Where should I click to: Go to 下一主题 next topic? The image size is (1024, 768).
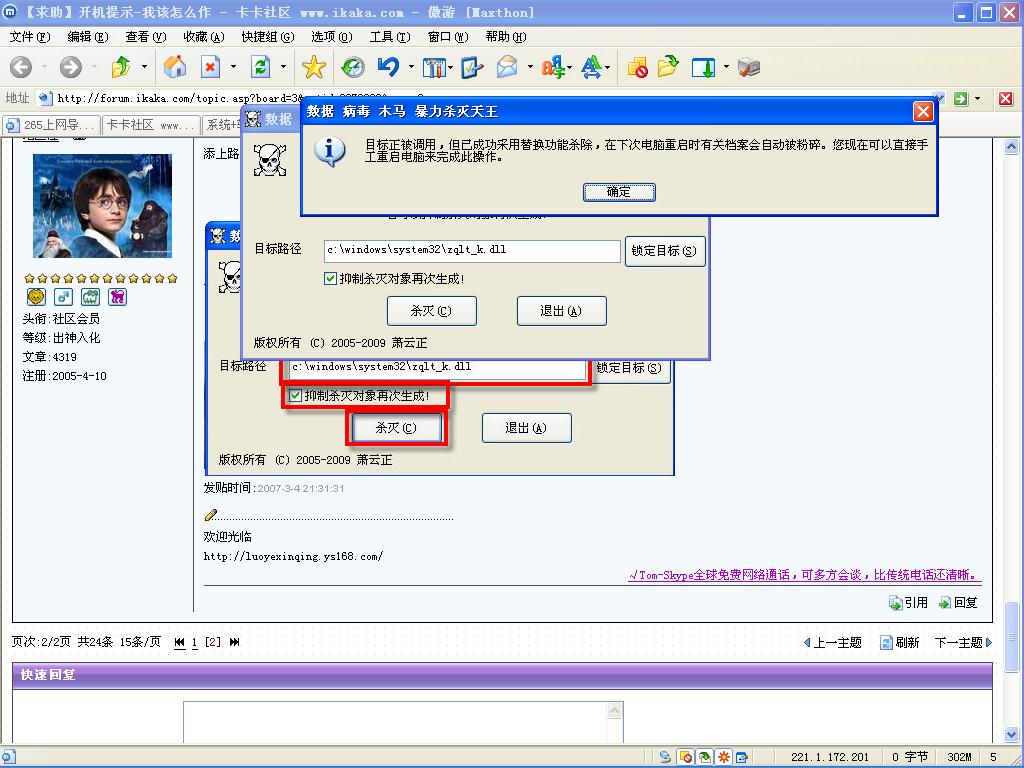pyautogui.click(x=963, y=643)
